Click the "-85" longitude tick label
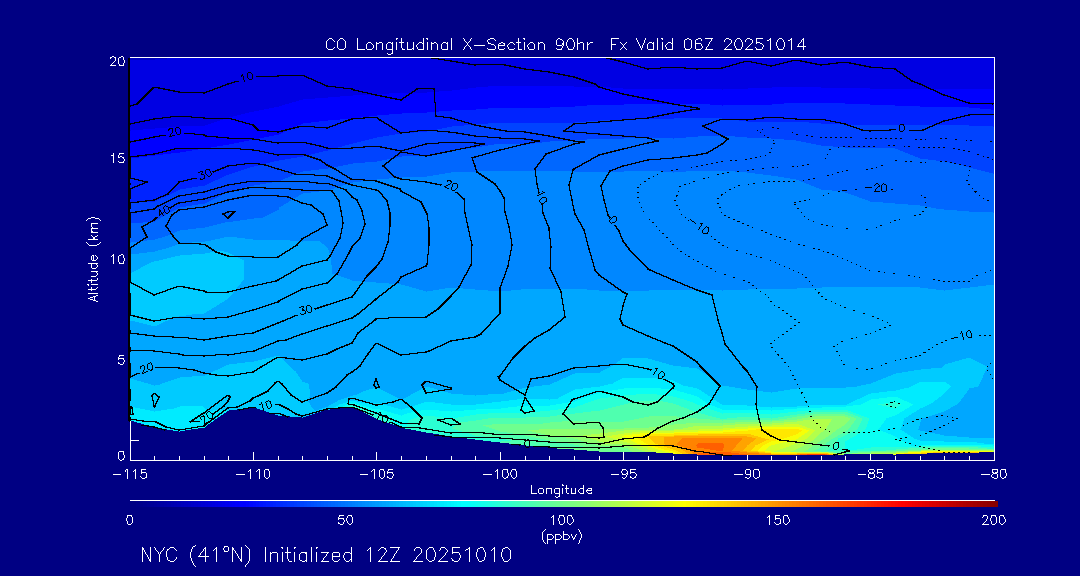 (870, 474)
